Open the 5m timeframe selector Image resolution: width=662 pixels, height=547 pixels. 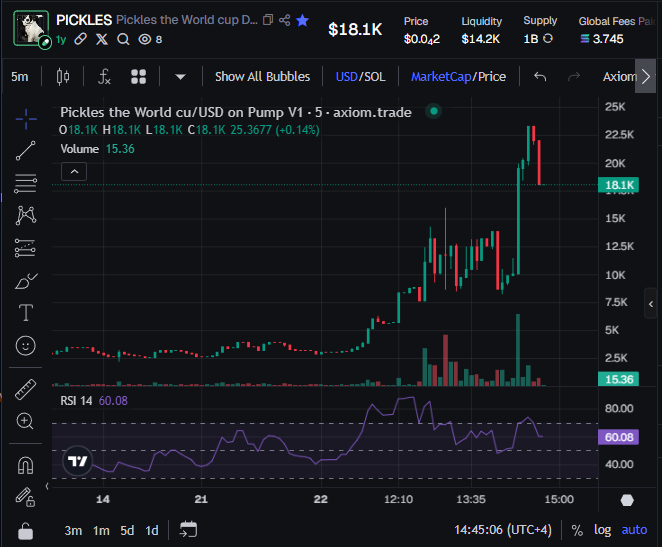coord(20,77)
